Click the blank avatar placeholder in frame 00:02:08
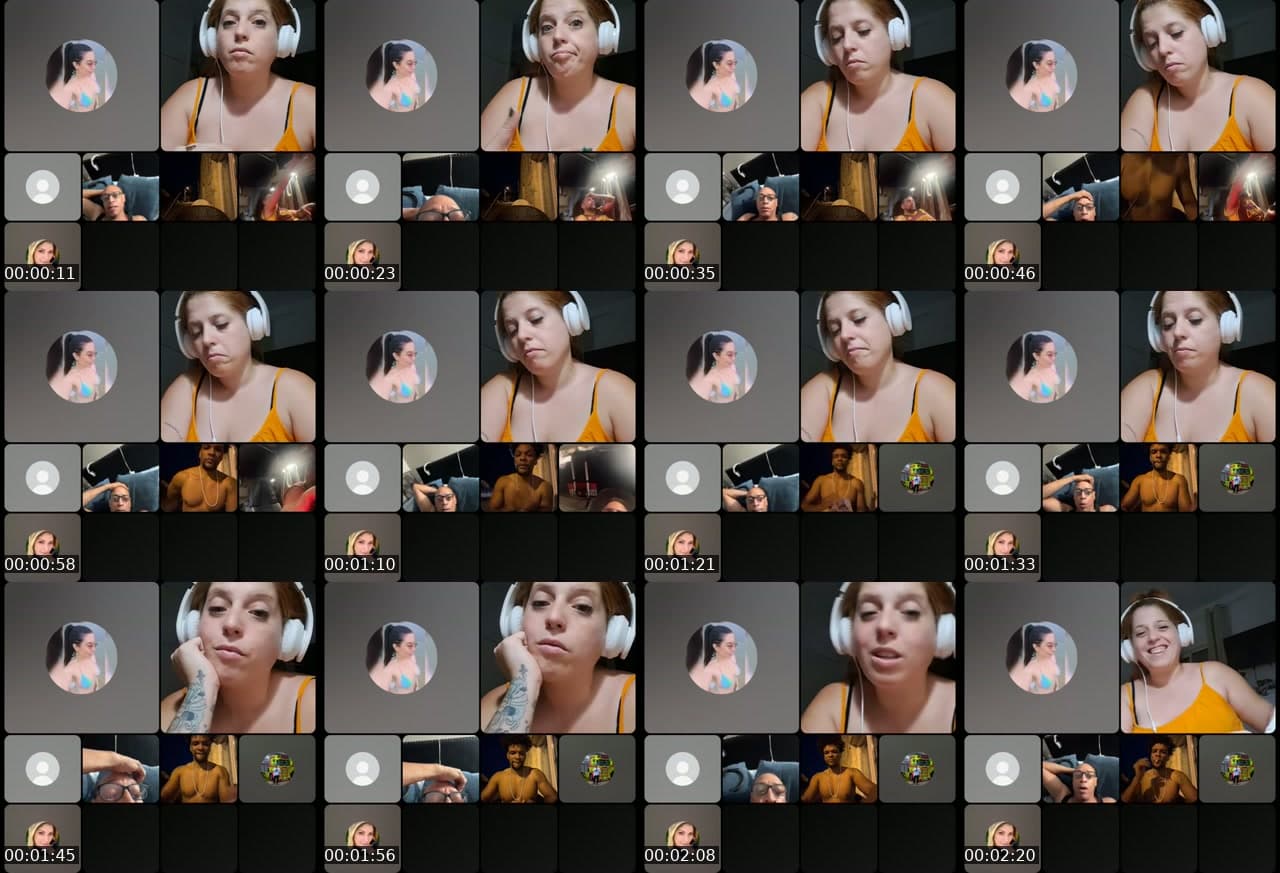The width and height of the screenshot is (1280, 873). click(x=682, y=769)
